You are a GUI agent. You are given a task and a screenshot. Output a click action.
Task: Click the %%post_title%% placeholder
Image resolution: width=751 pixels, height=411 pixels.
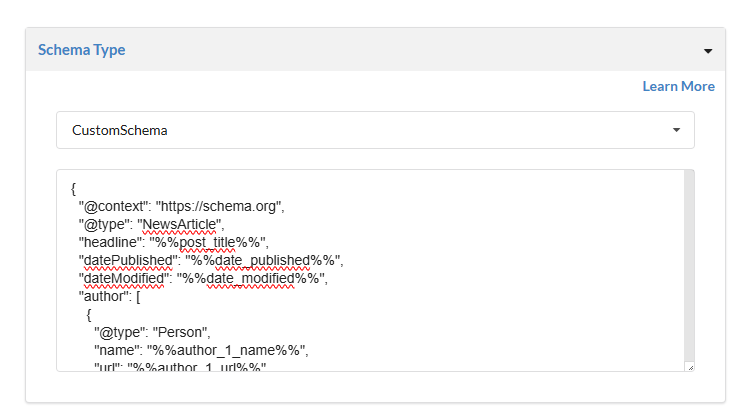pyautogui.click(x=210, y=242)
